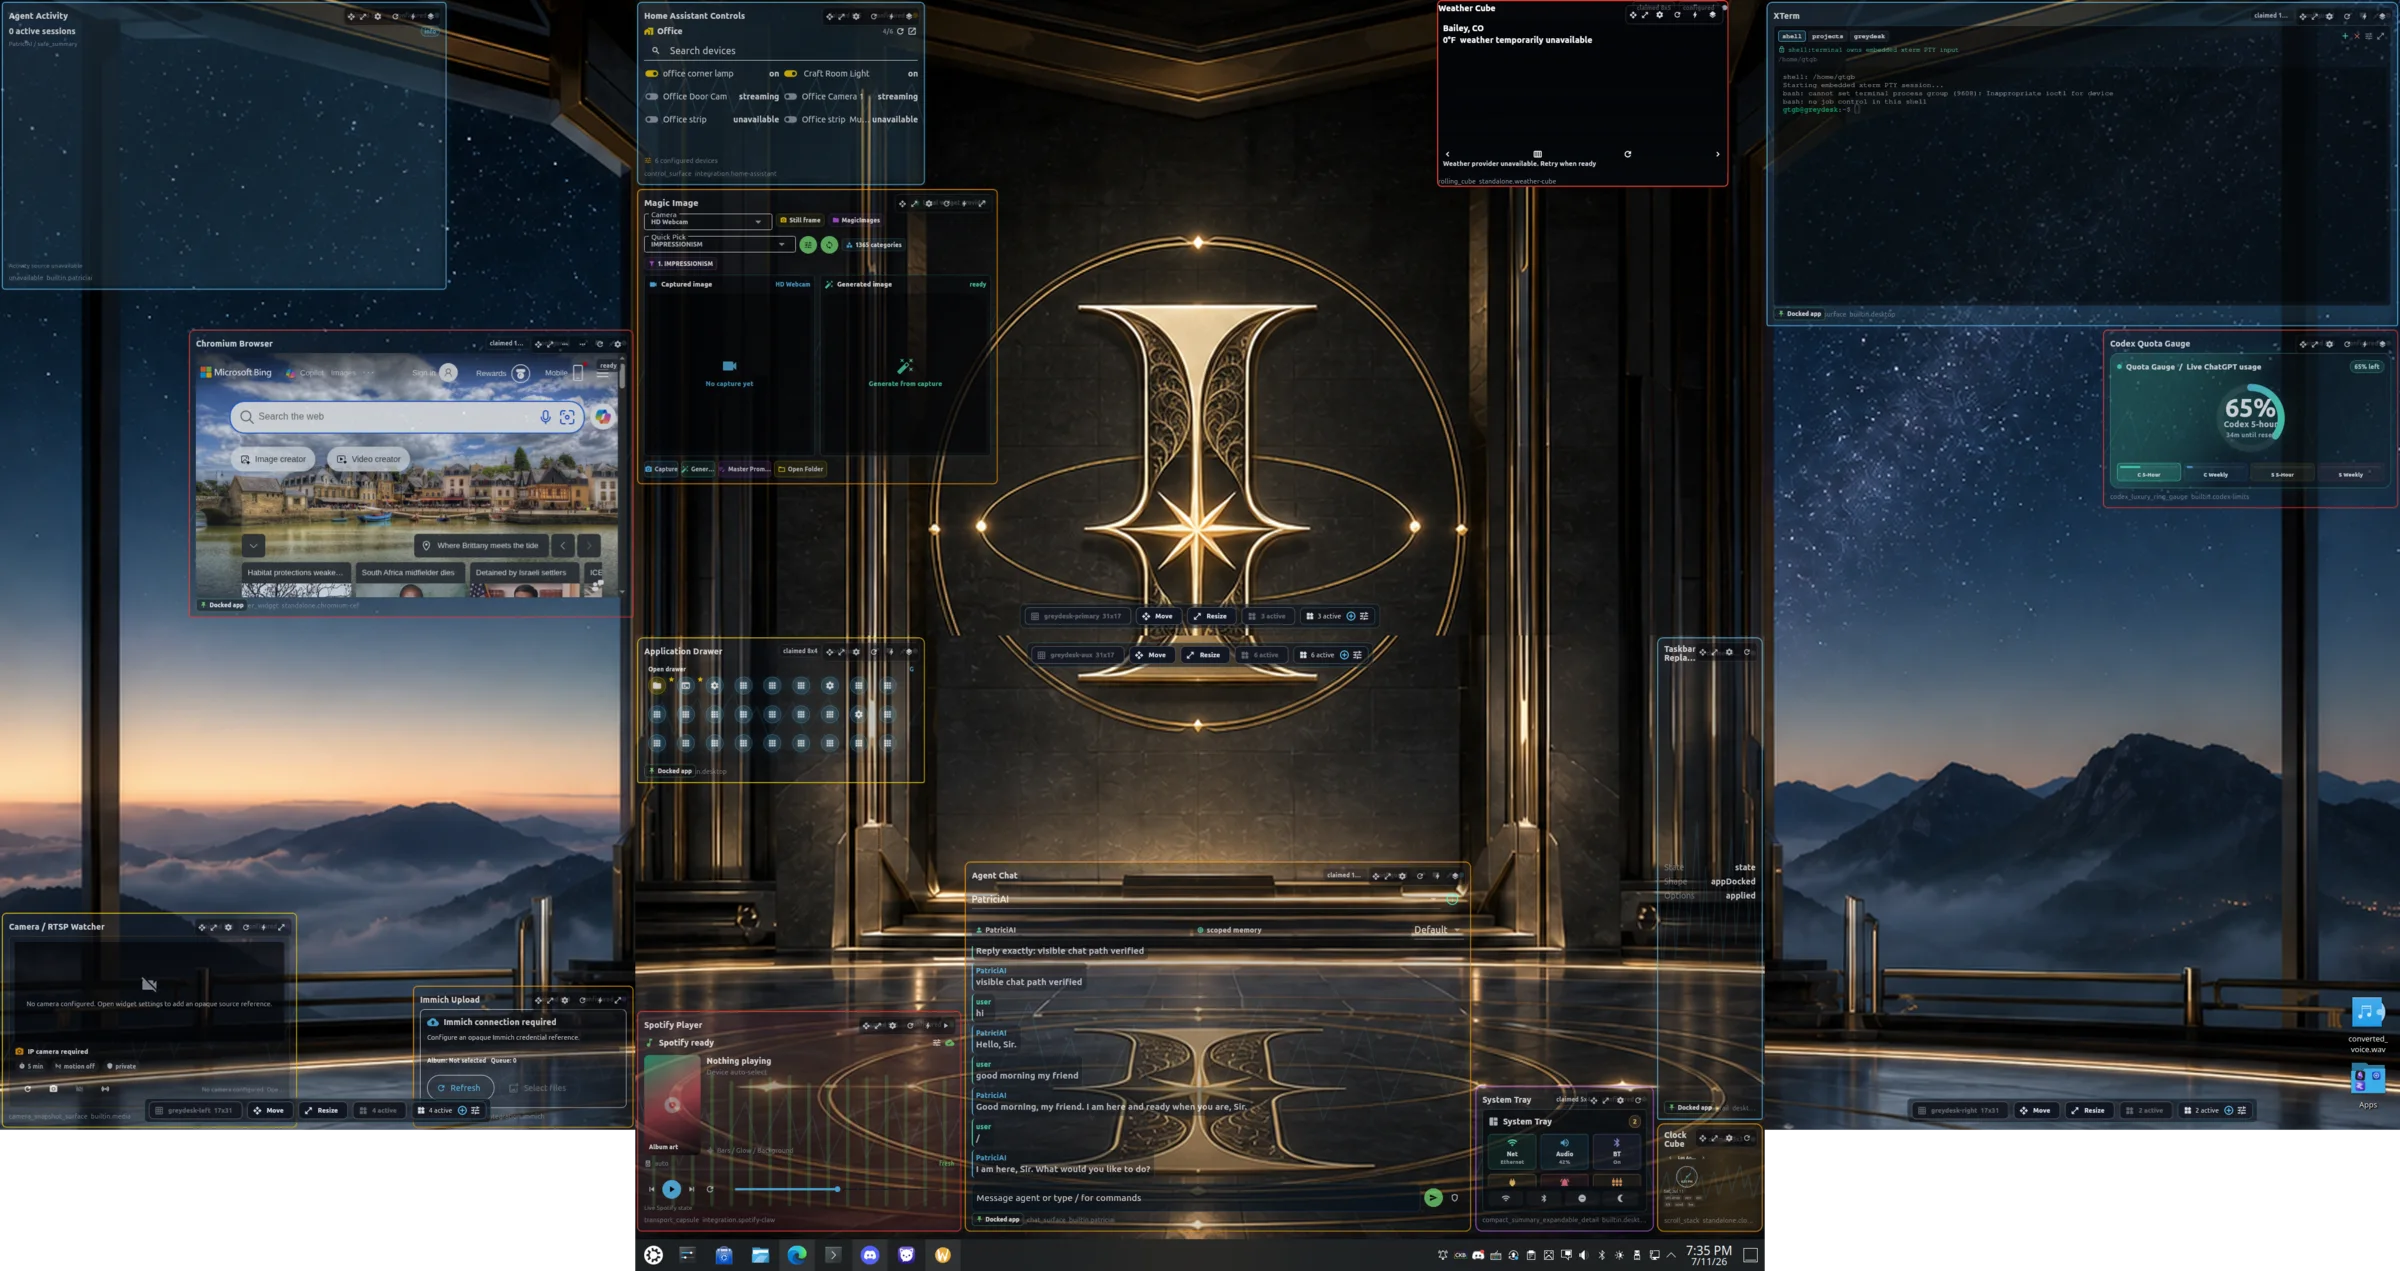
Task: Open Home Assistant Office in external window icon
Action: (x=912, y=31)
